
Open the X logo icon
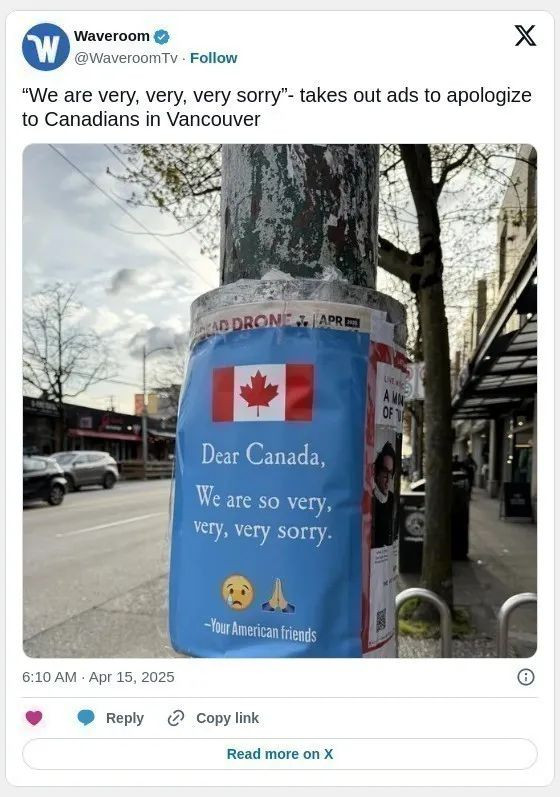(525, 36)
